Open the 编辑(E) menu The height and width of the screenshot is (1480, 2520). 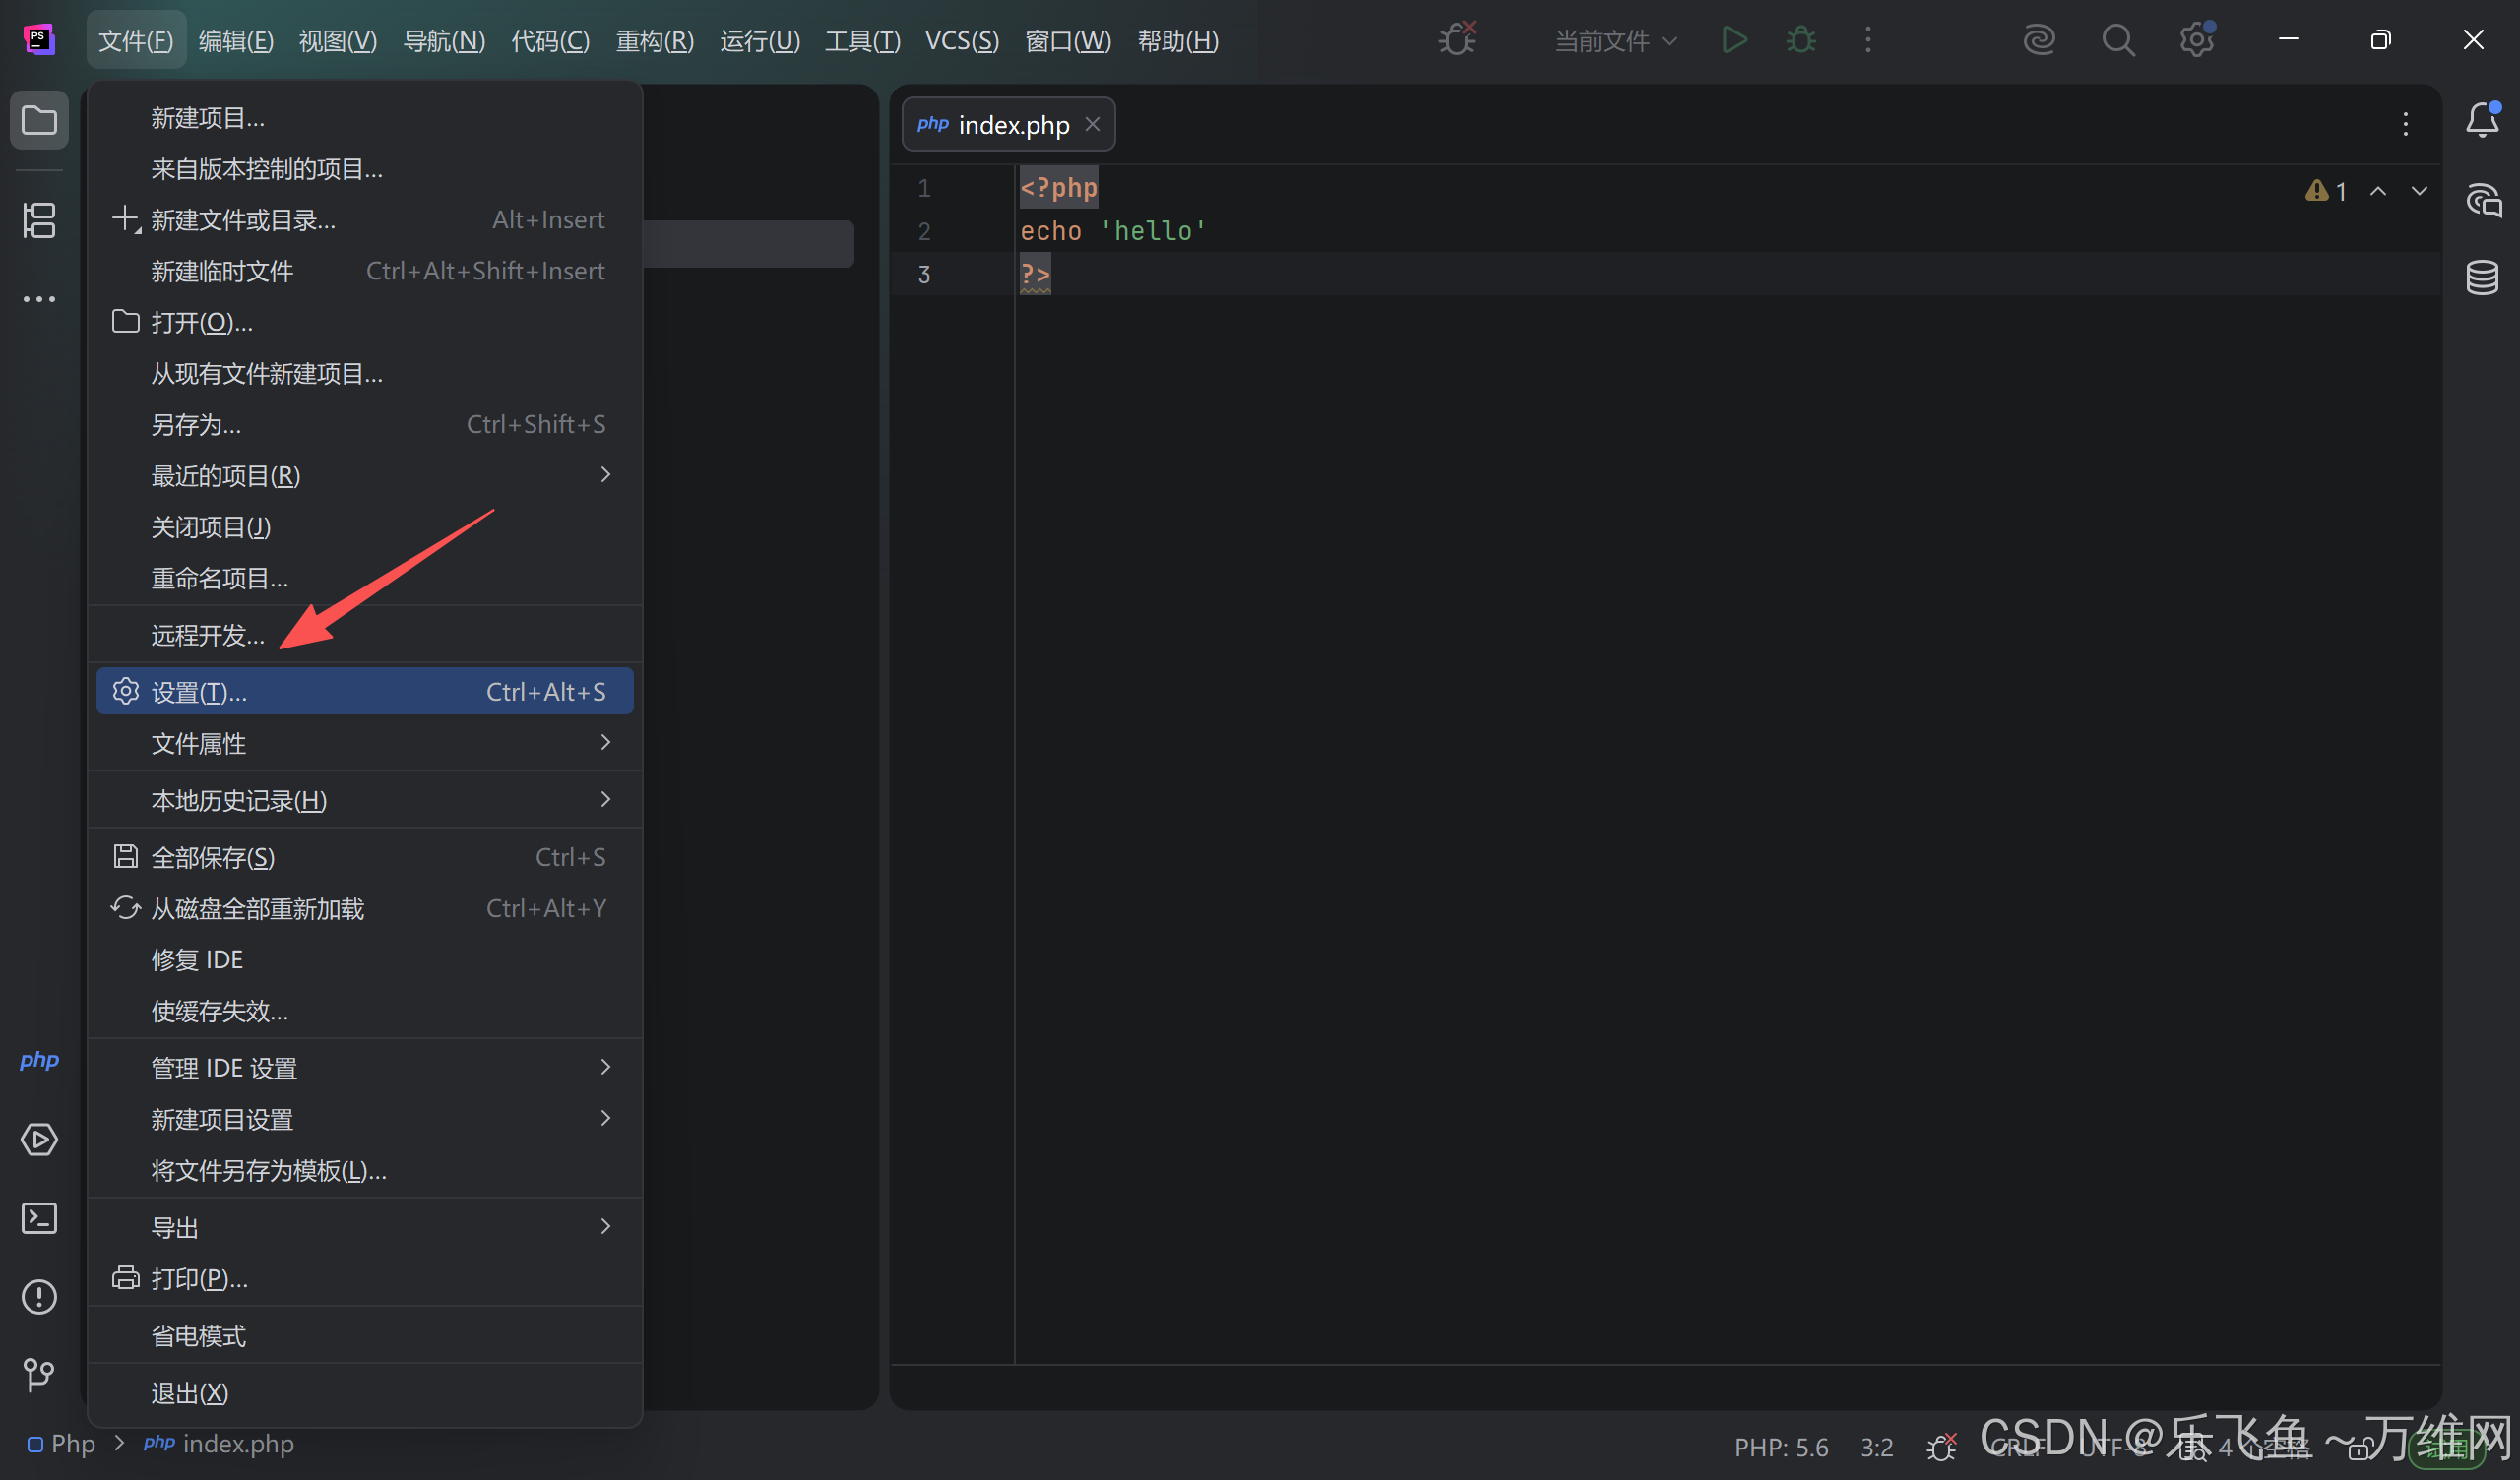pyautogui.click(x=236, y=41)
